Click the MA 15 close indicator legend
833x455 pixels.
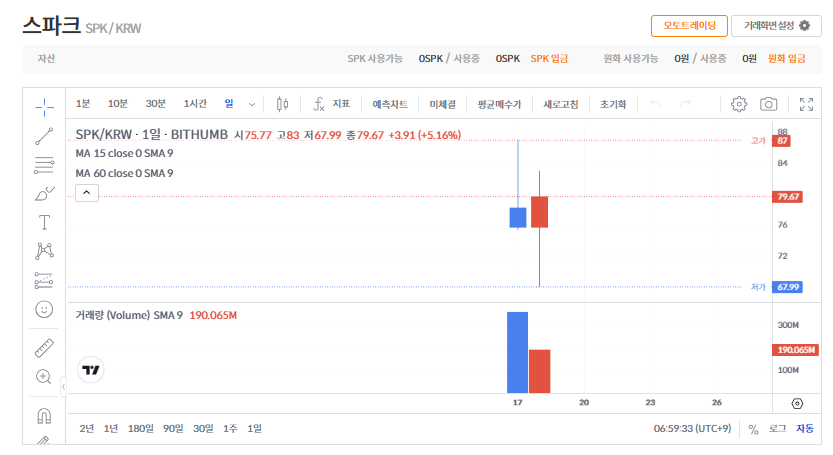coord(124,153)
